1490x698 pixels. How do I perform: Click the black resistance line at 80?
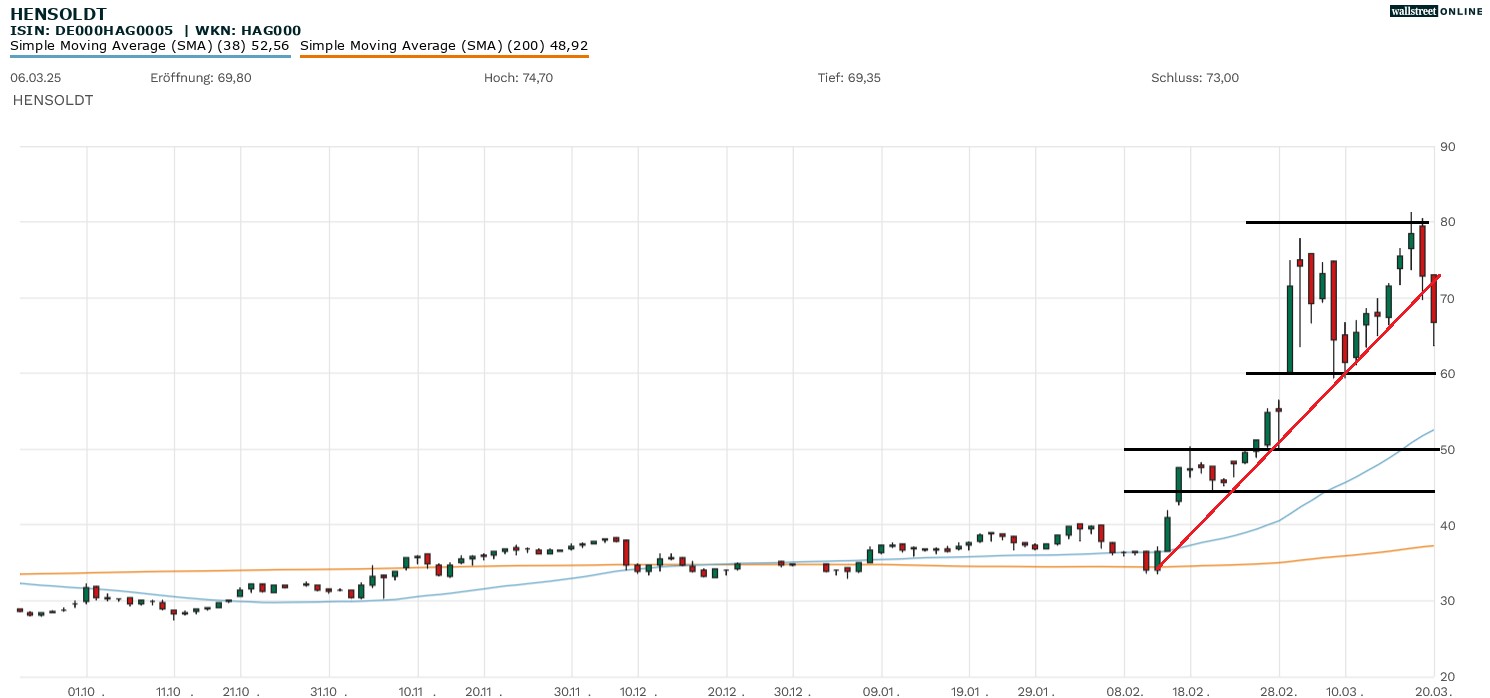click(1337, 222)
